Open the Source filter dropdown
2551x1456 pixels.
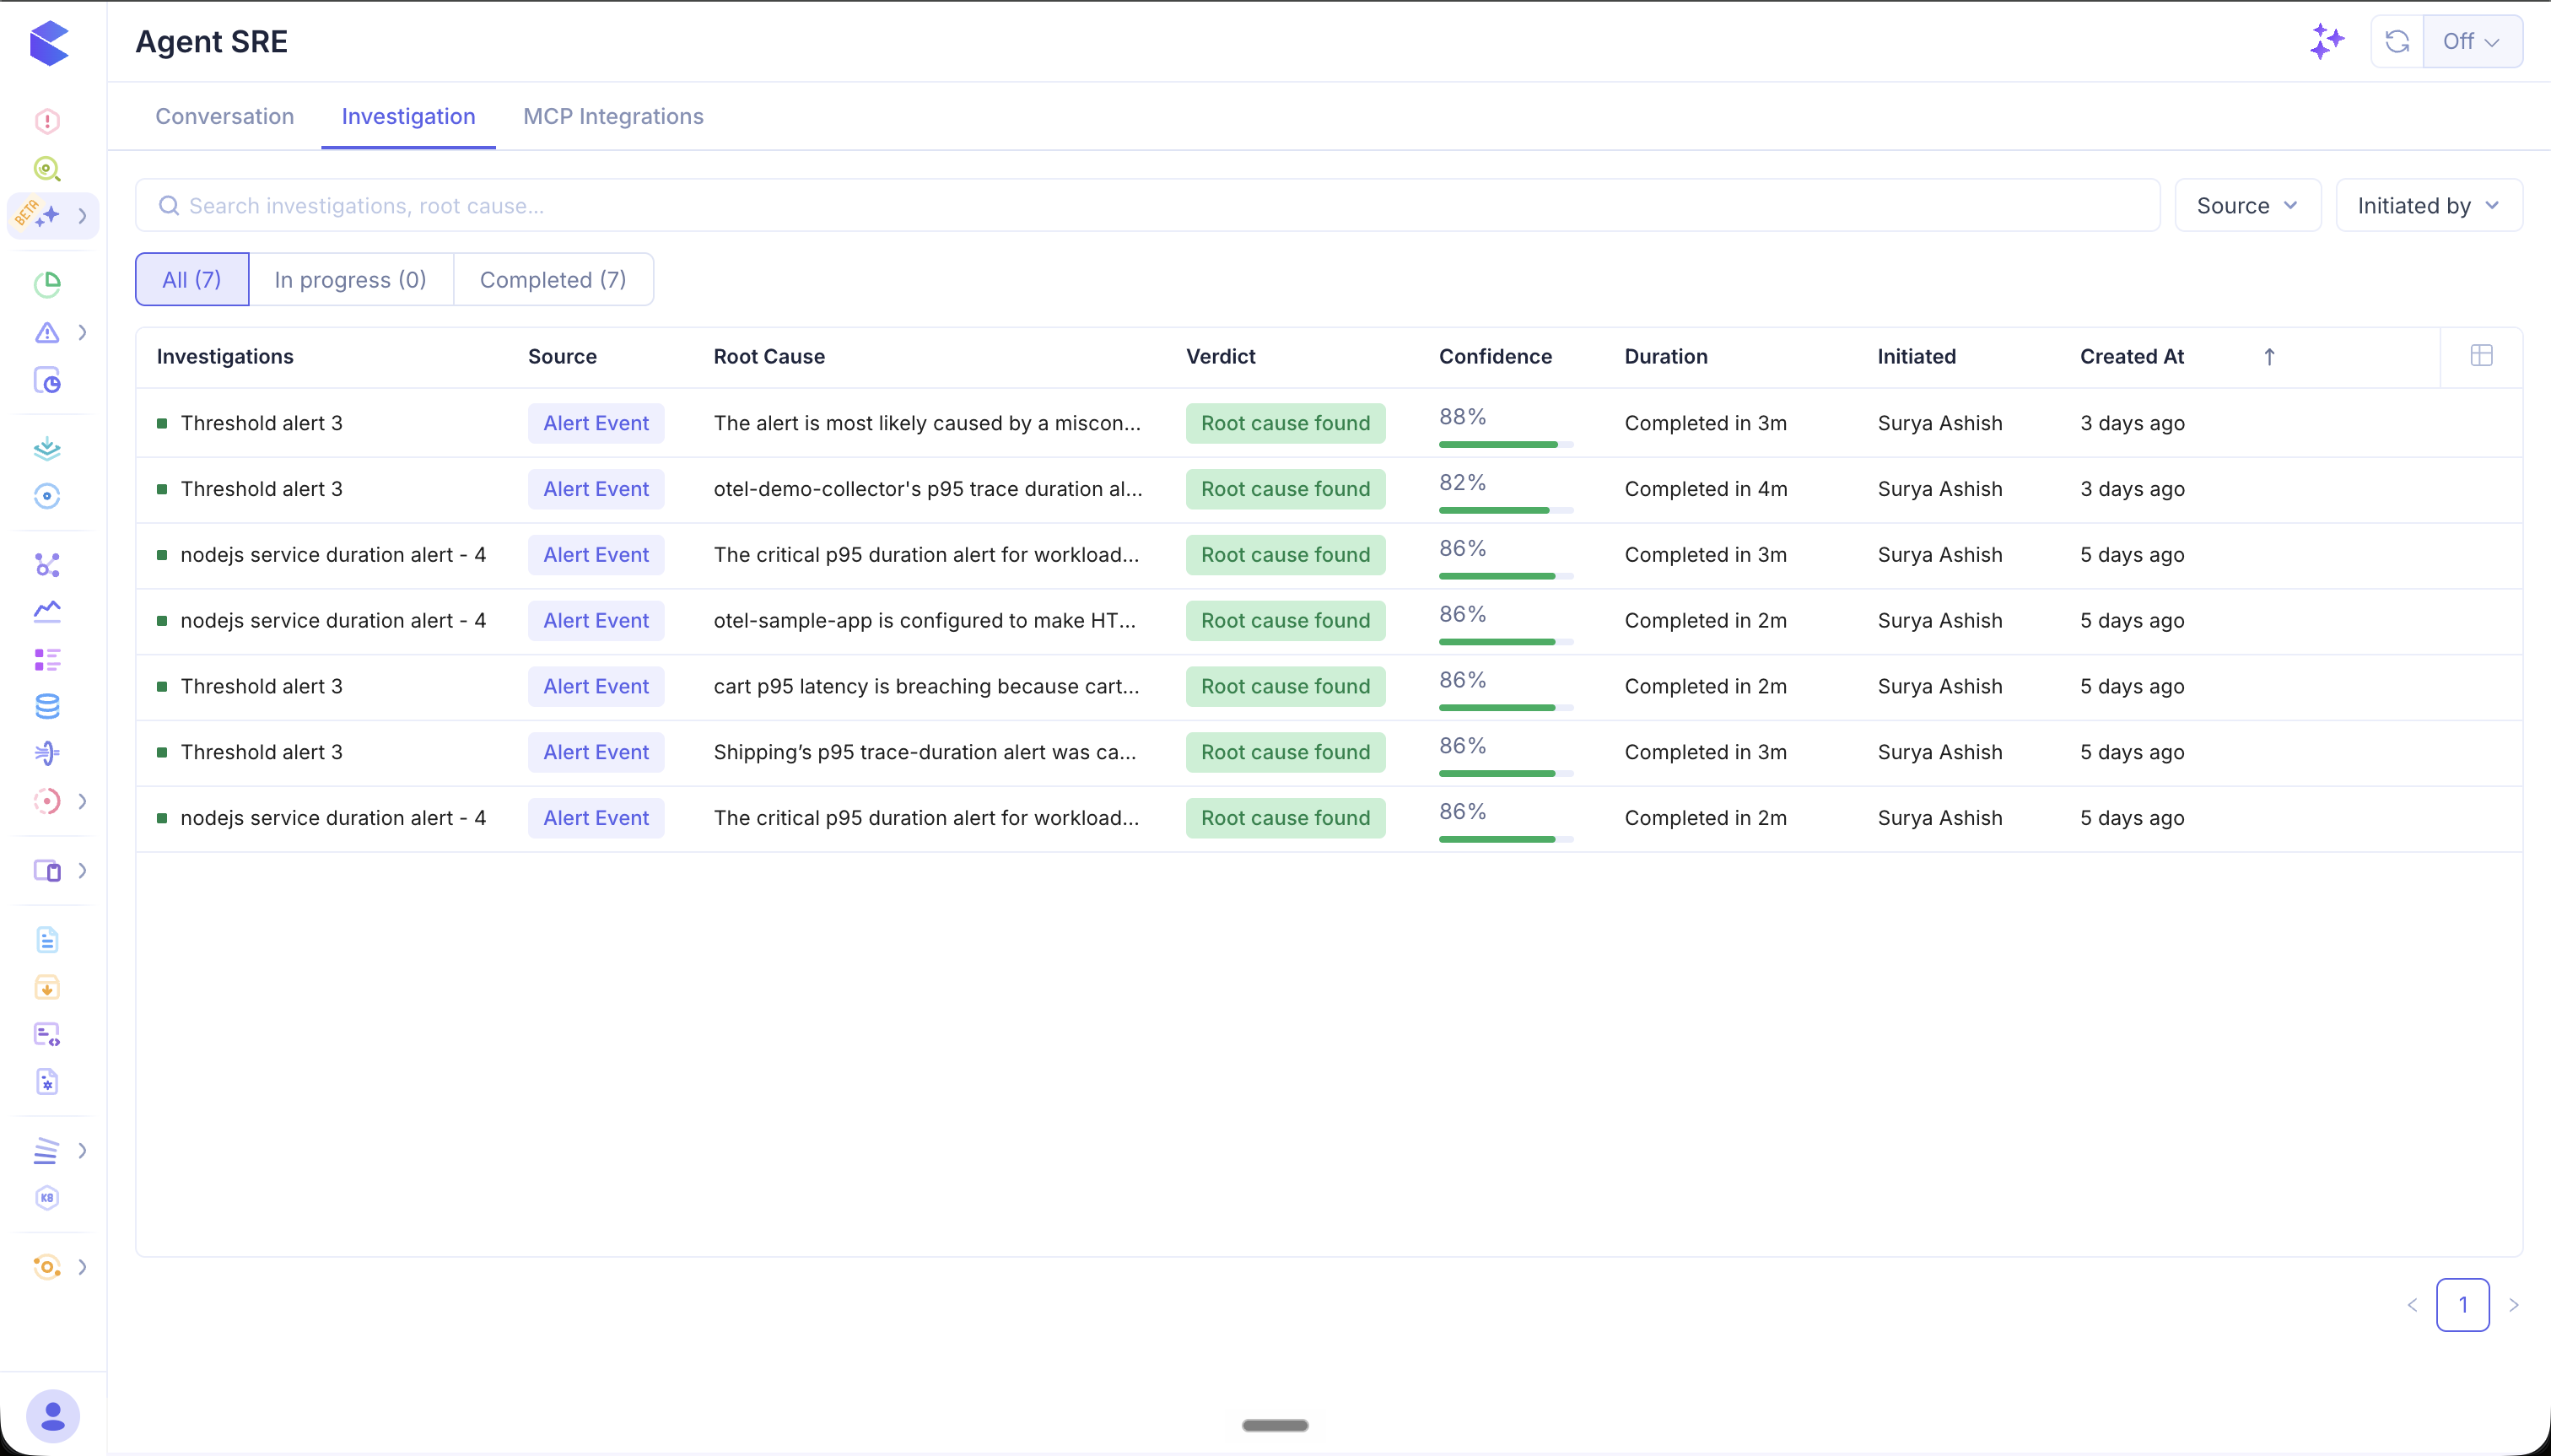2247,205
